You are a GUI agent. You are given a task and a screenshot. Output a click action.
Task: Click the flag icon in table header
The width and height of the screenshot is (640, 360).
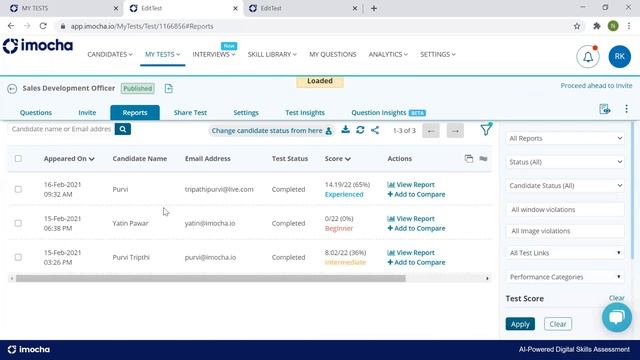point(483,158)
